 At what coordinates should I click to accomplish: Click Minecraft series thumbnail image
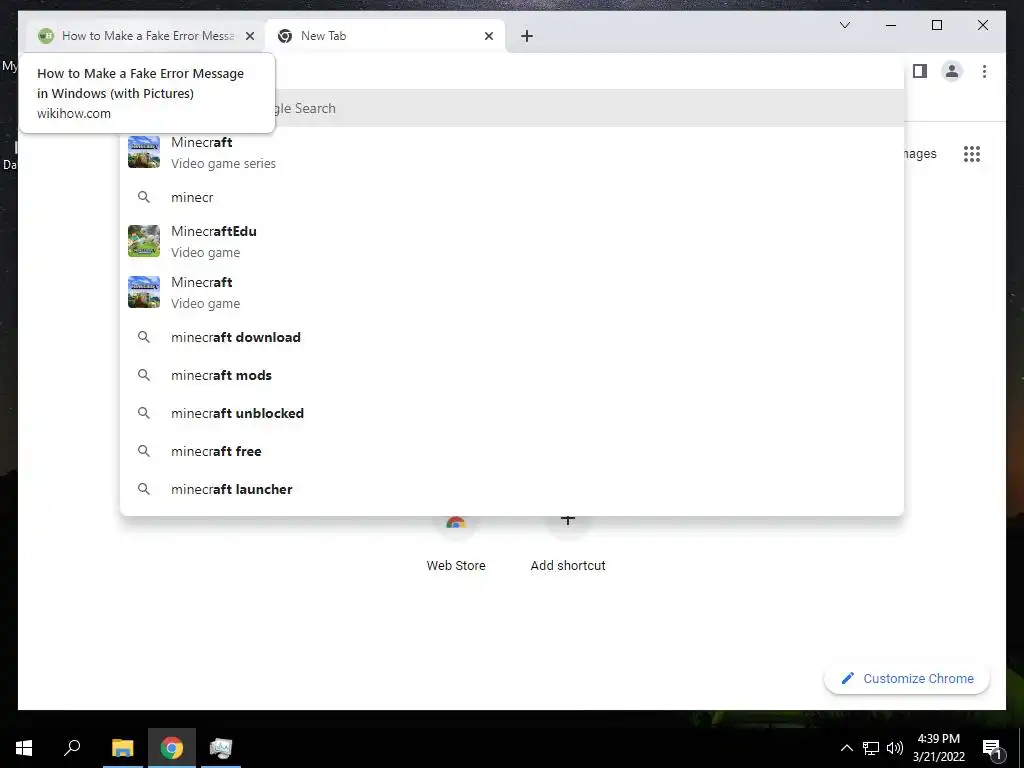click(144, 152)
